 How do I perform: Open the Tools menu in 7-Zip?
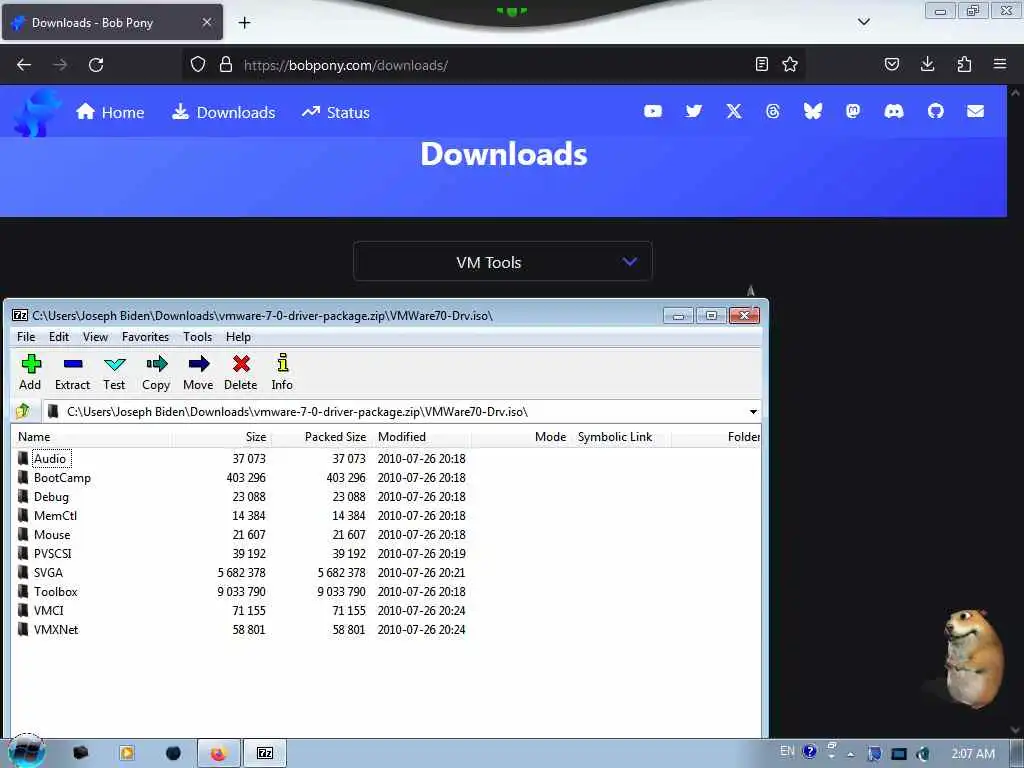click(197, 337)
